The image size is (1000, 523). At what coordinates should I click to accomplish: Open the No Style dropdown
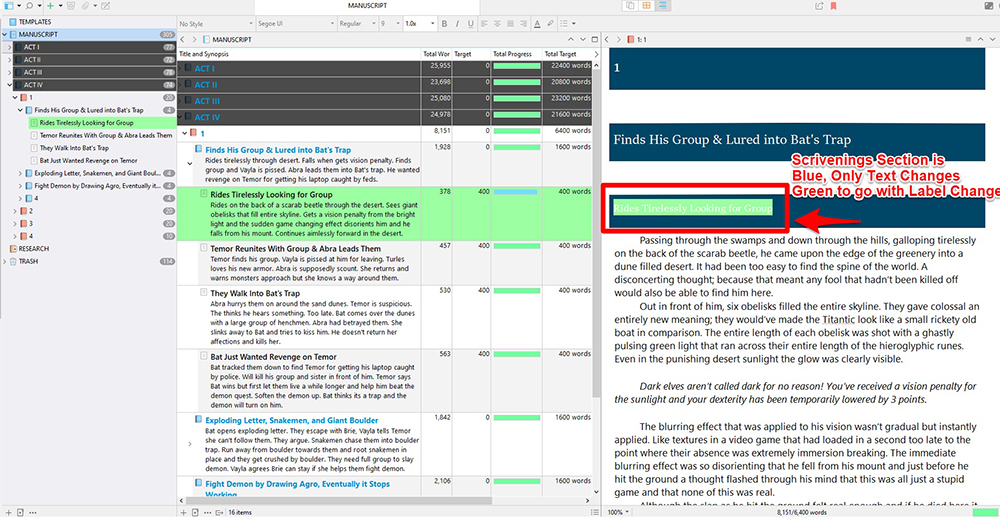tap(216, 24)
